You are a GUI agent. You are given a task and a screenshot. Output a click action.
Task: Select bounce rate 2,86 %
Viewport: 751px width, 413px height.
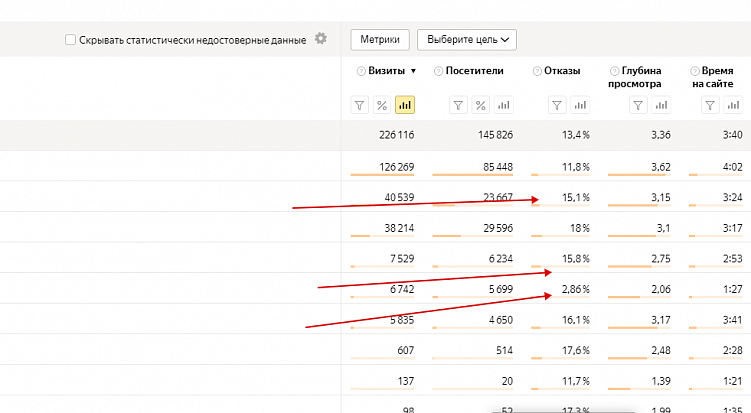pos(576,289)
